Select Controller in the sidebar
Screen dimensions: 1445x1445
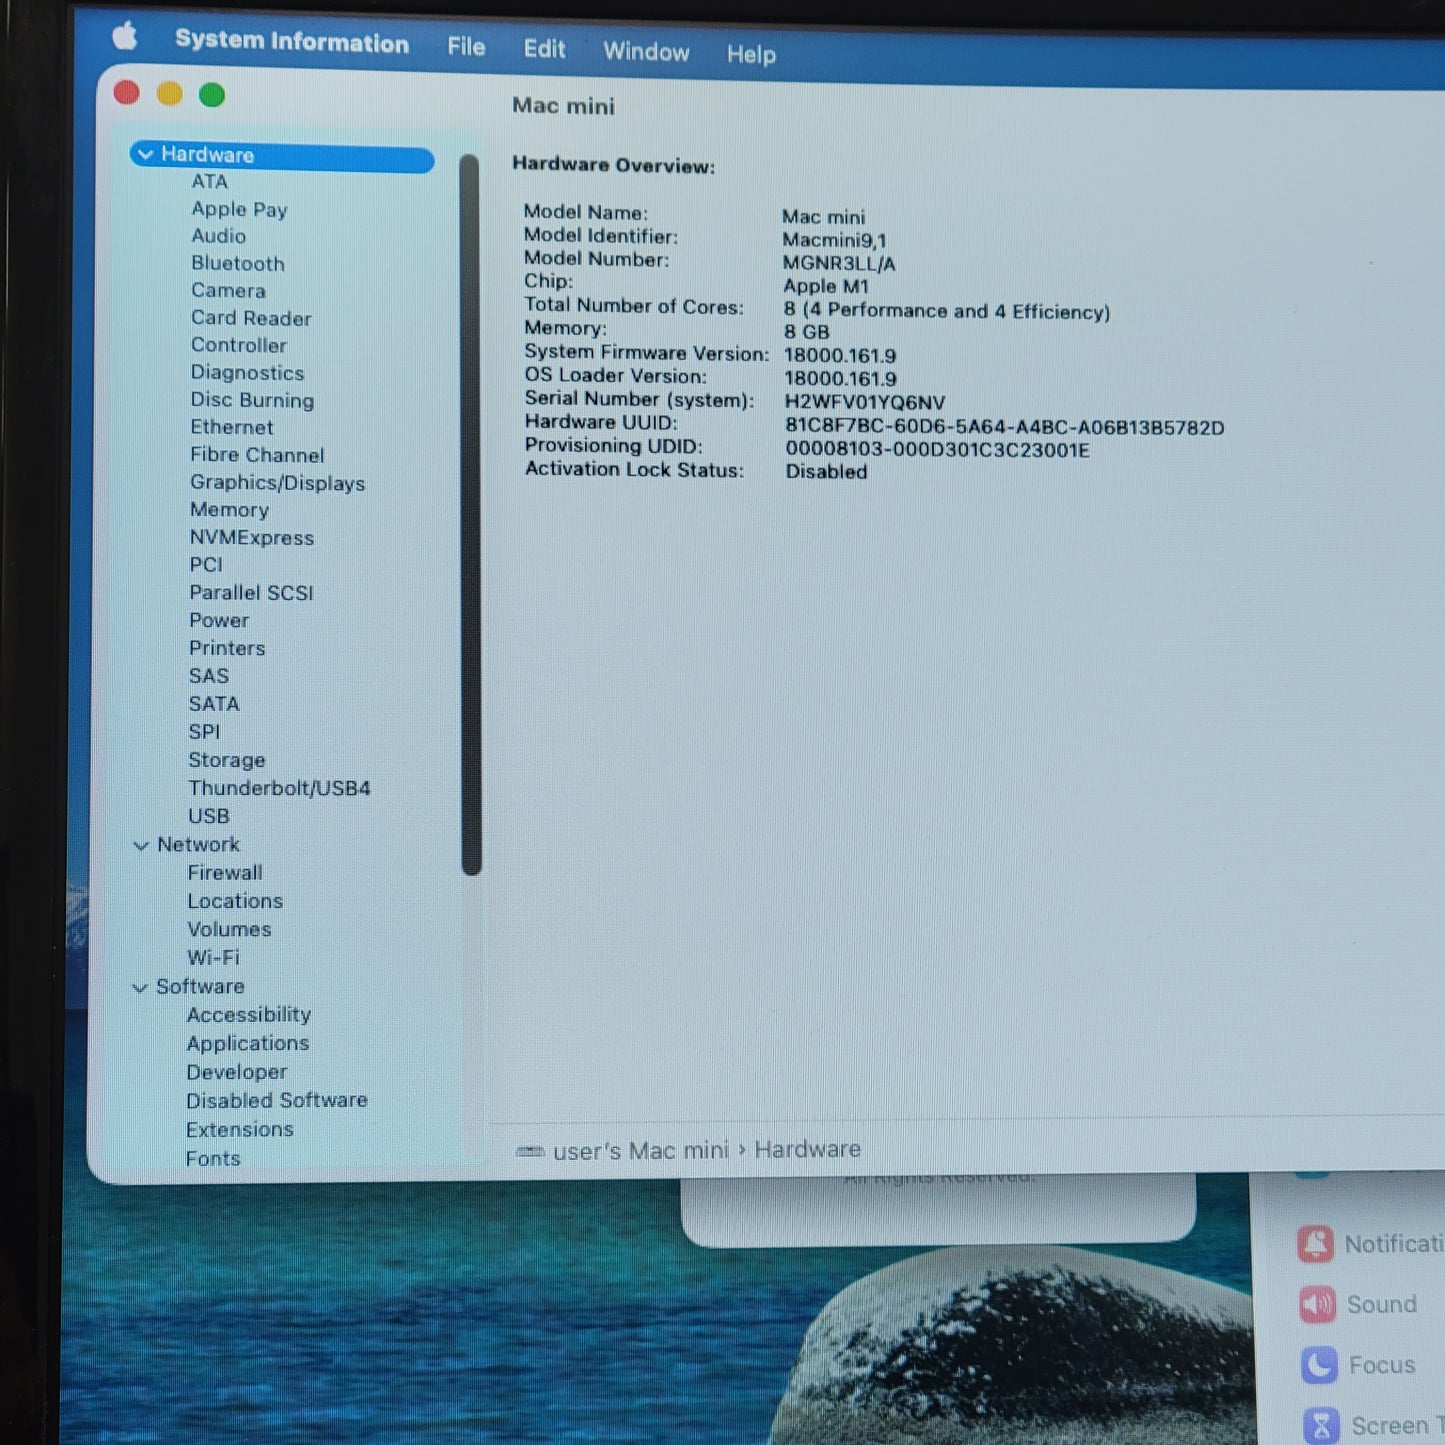click(238, 345)
